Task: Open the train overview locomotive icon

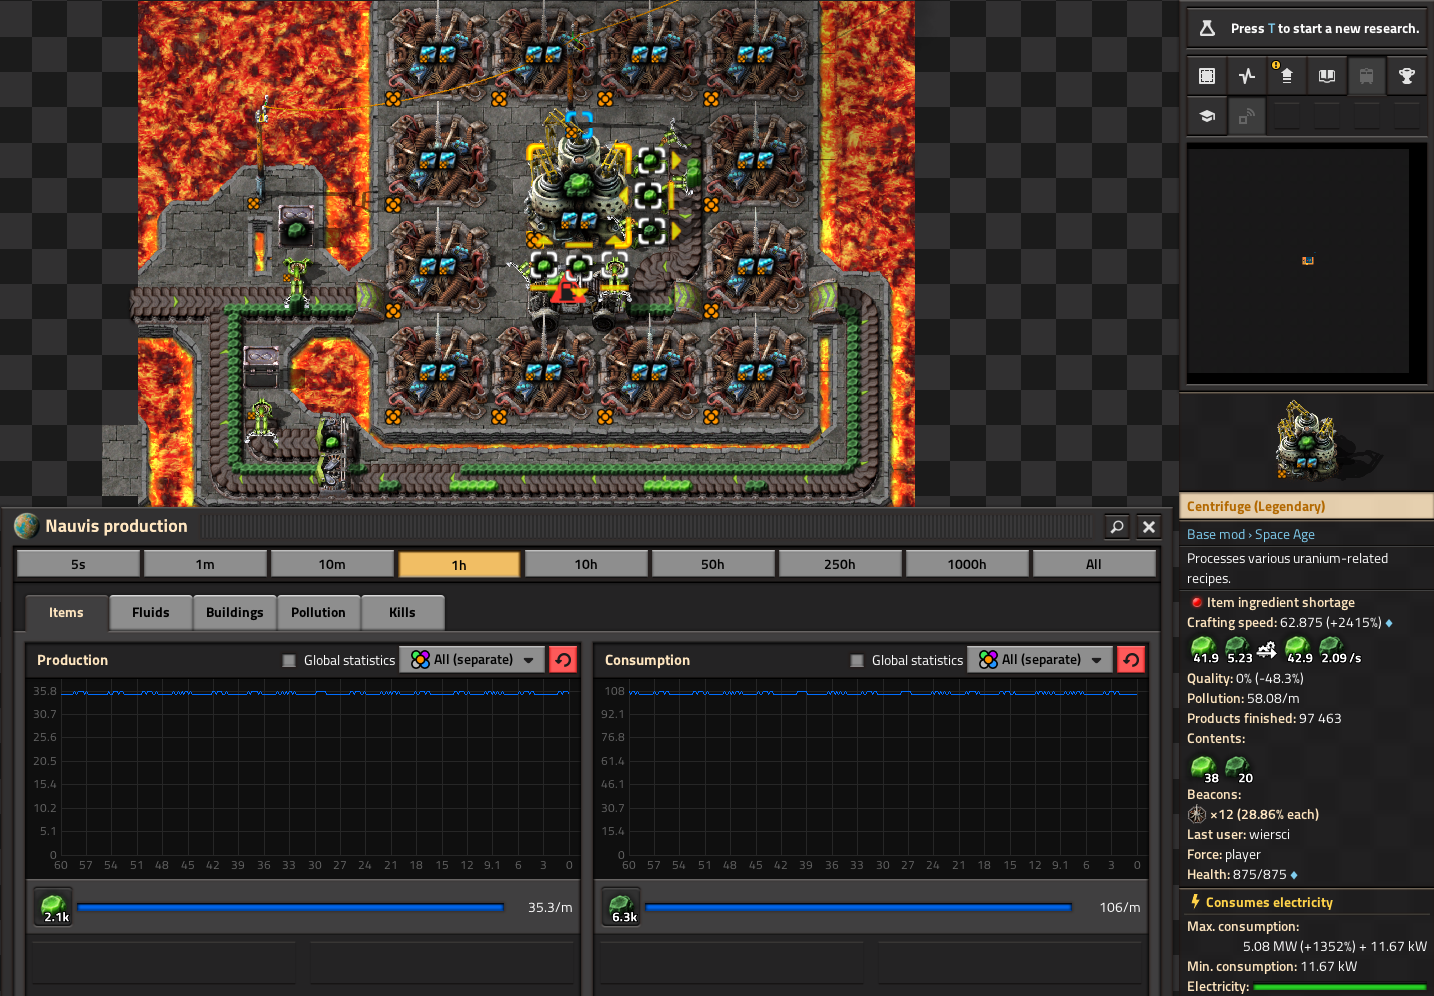Action: point(1366,75)
